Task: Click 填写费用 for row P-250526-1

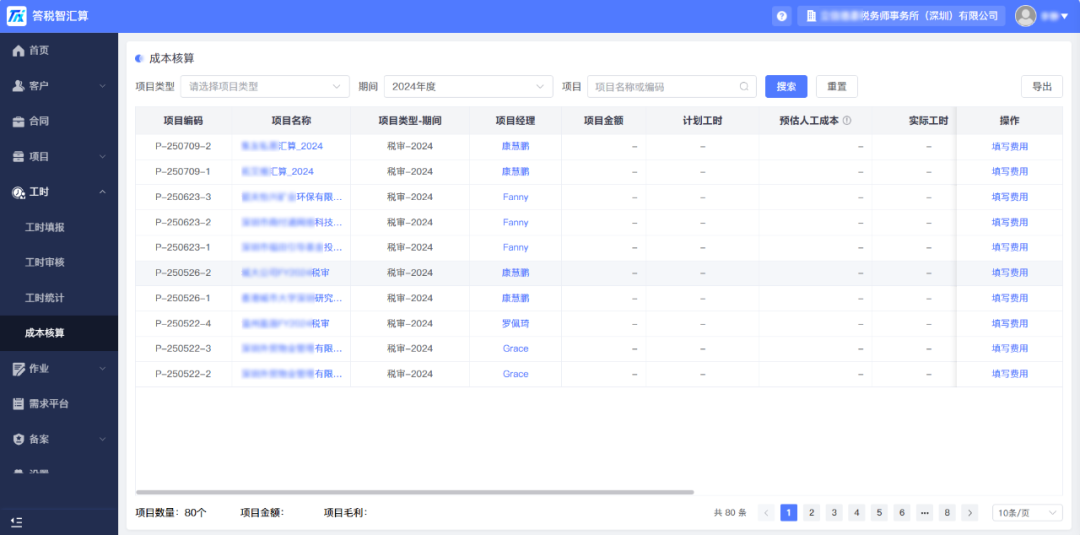Action: [x=1009, y=298]
